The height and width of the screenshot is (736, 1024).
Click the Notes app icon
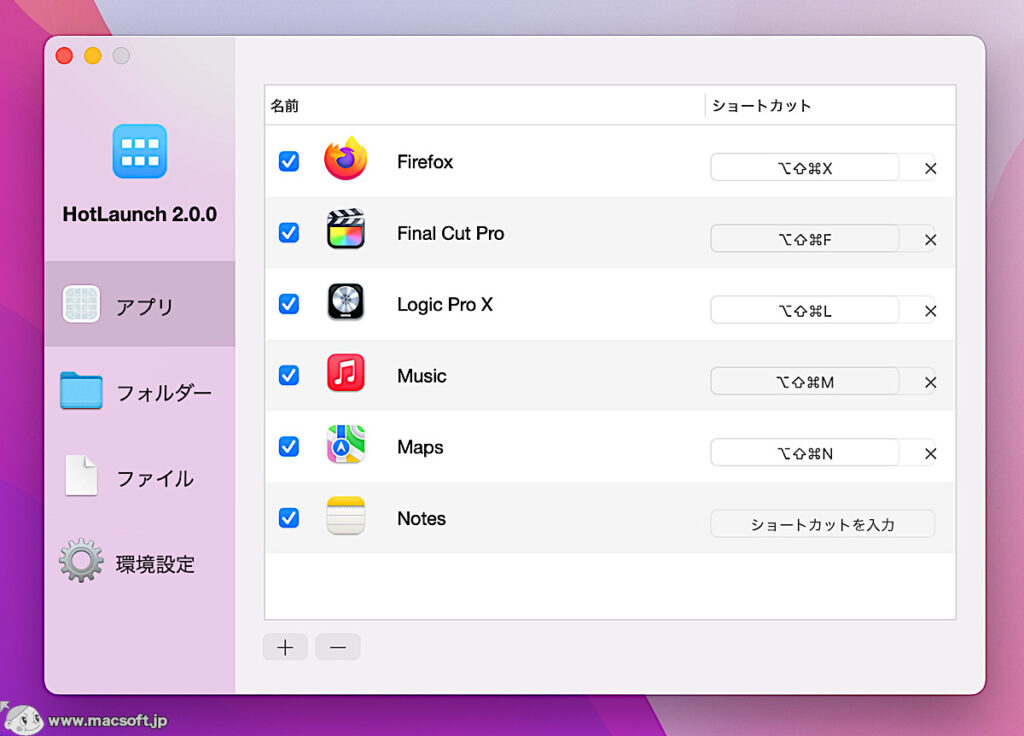click(345, 516)
